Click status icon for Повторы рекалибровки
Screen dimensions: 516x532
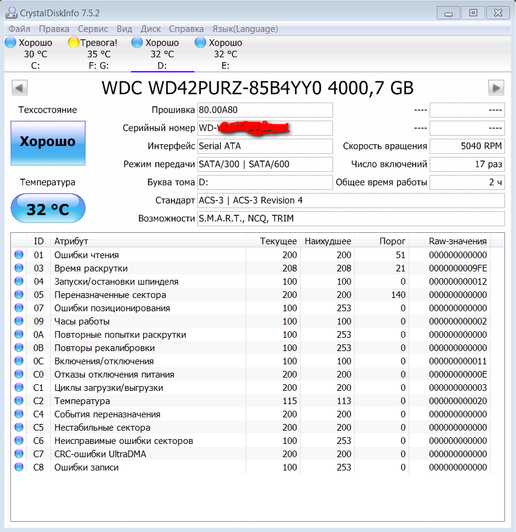[19, 347]
